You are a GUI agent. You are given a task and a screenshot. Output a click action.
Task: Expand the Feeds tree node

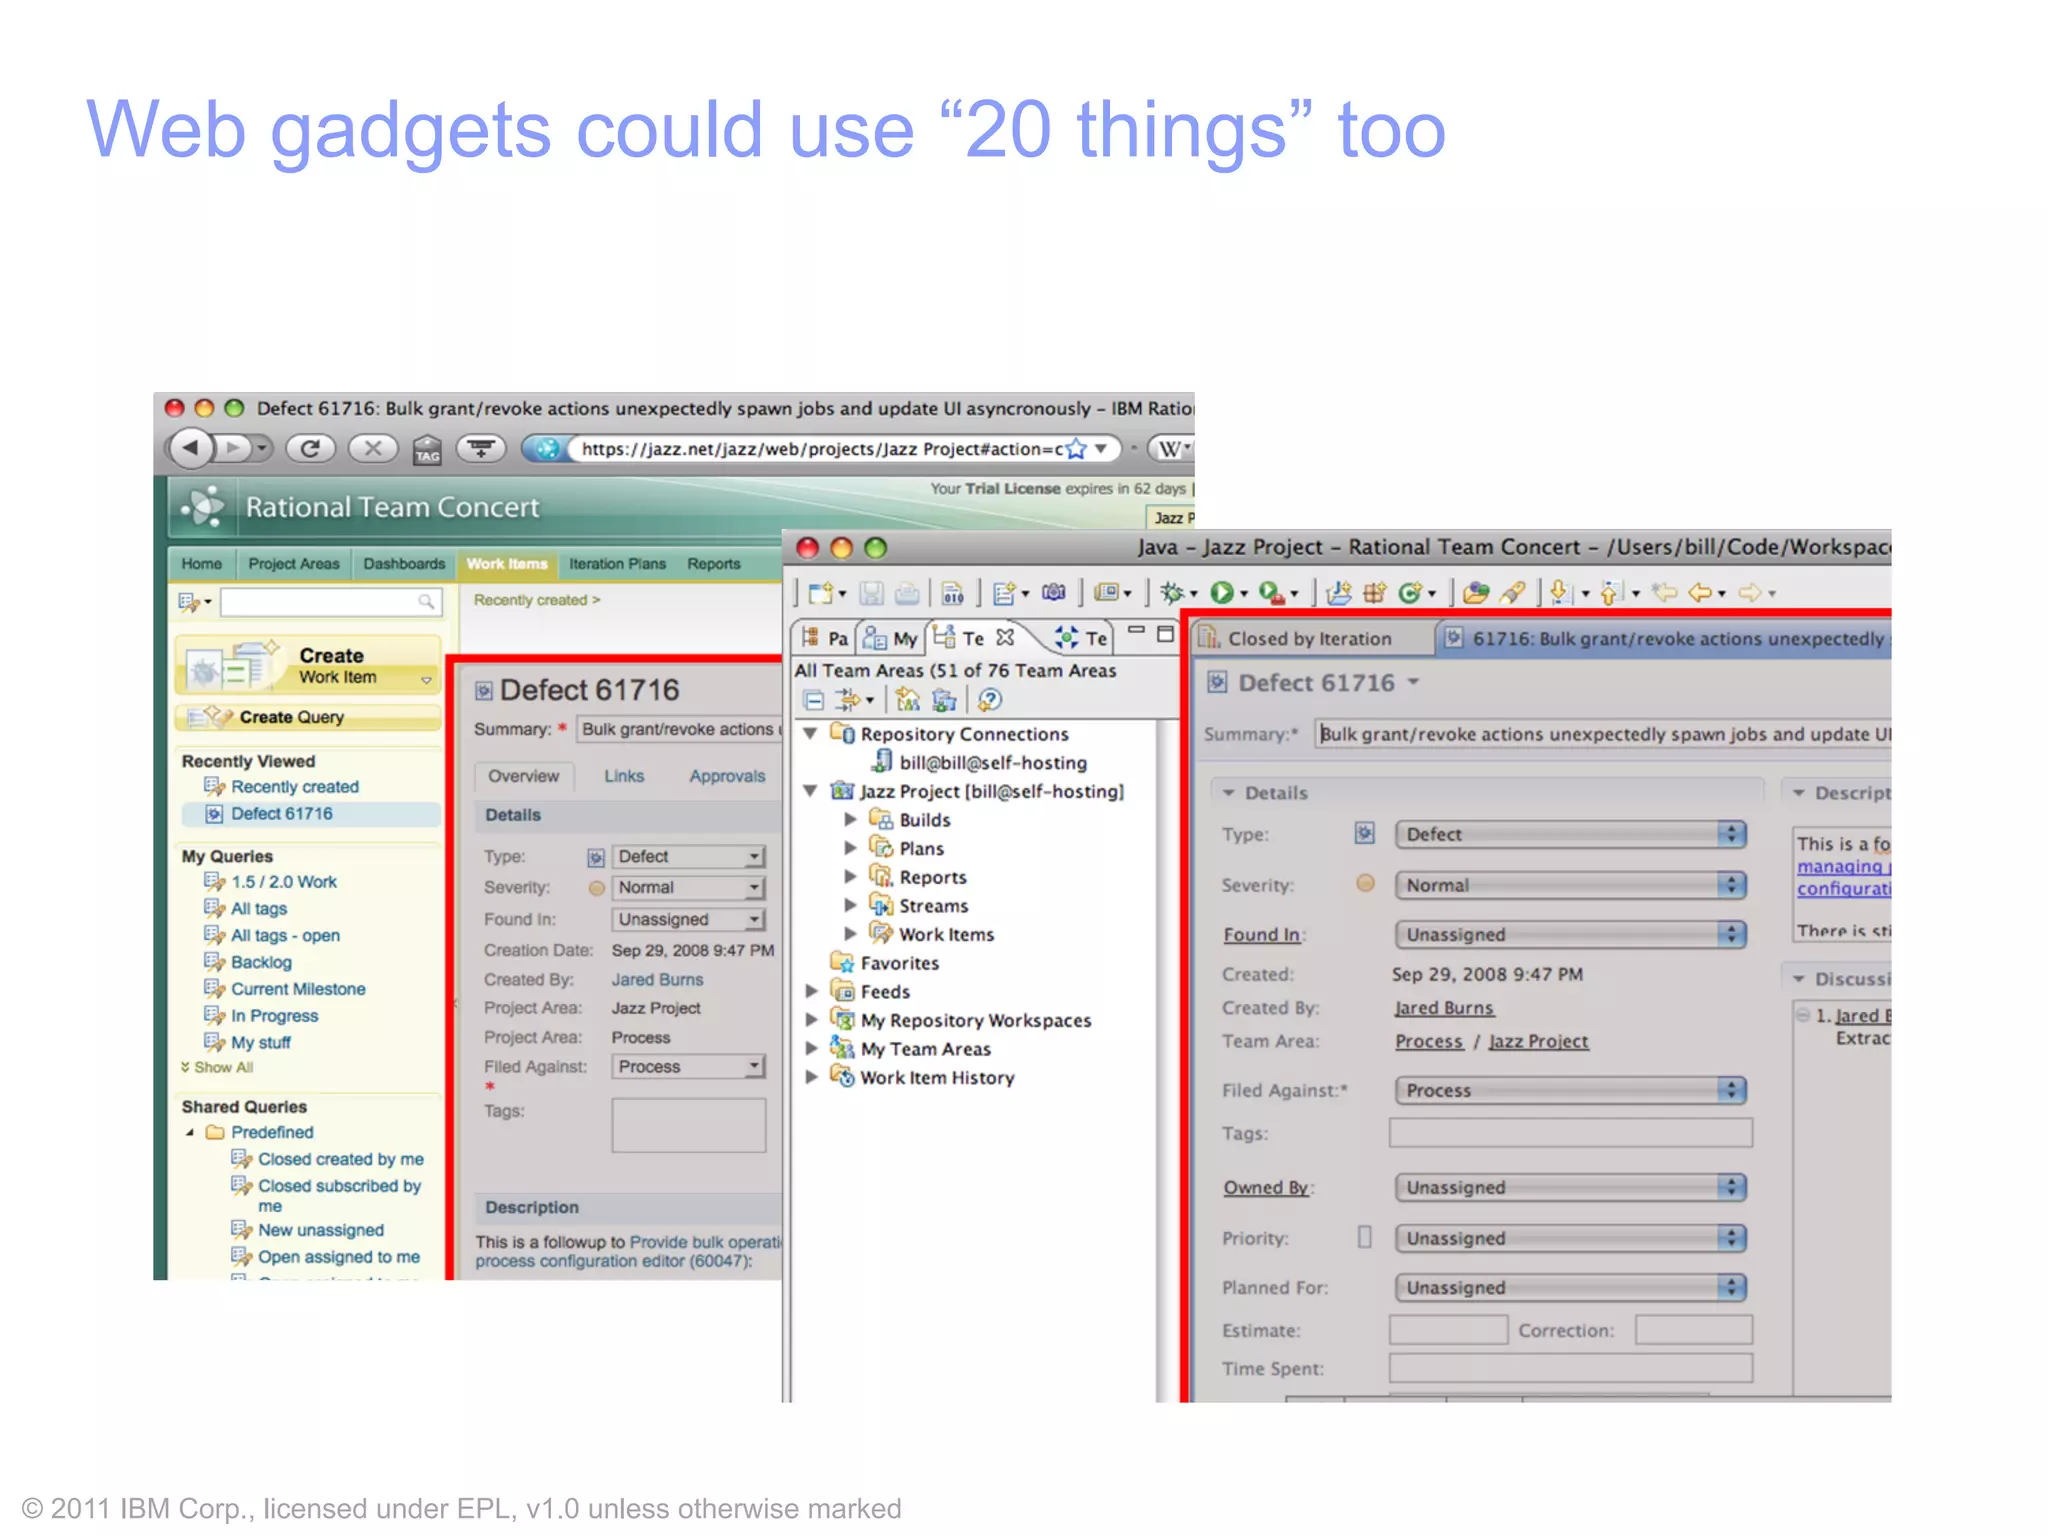click(812, 991)
